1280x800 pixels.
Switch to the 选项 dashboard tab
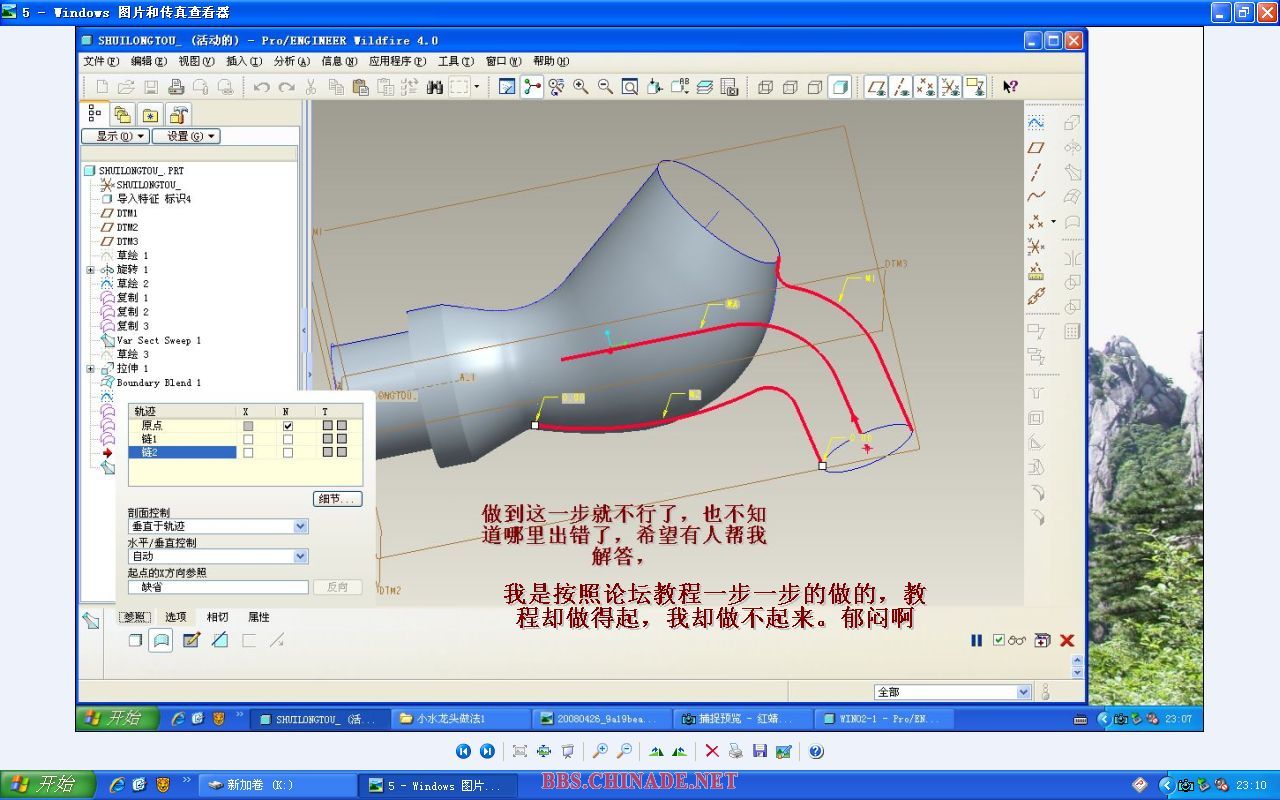175,617
